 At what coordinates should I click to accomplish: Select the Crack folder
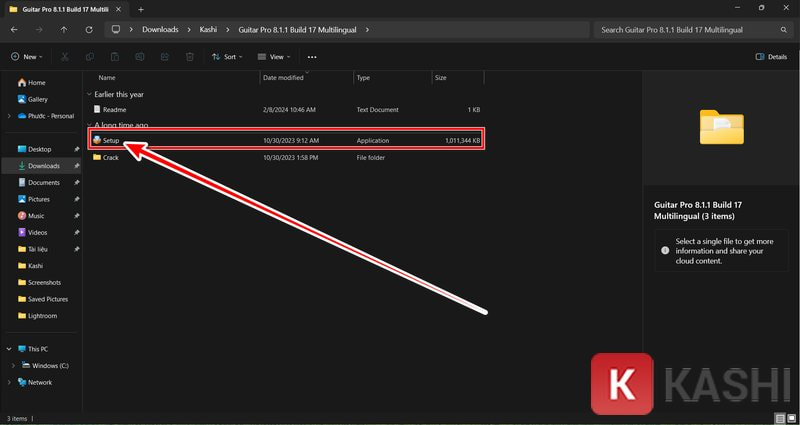tap(110, 157)
